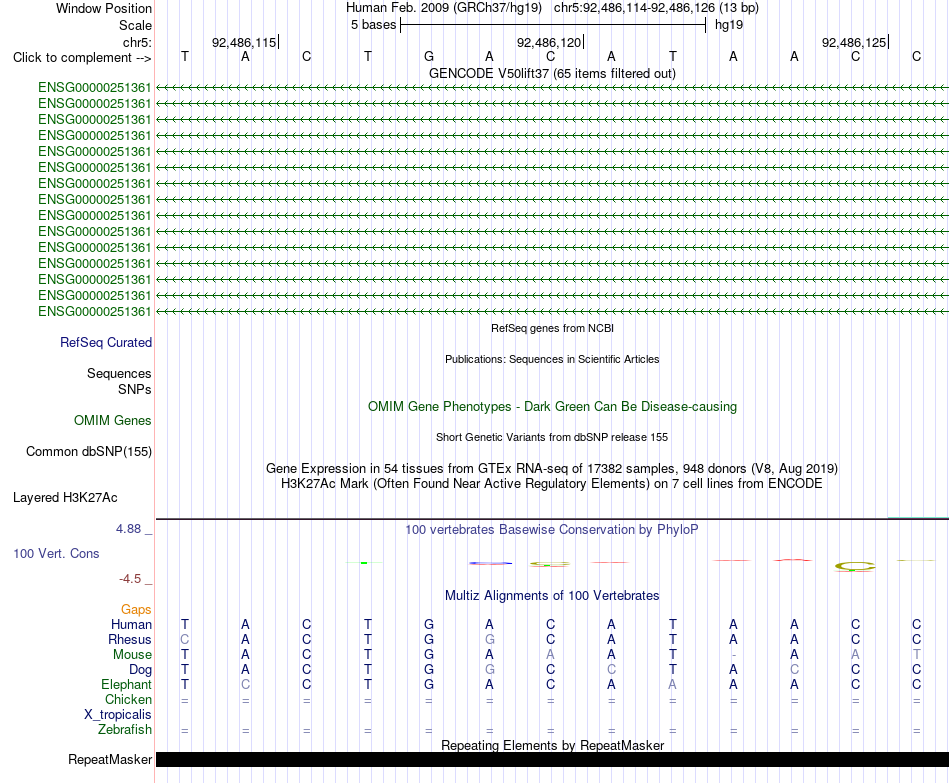Click the 92,486,120 ruler coordinate
This screenshot has height=783, width=950.
[x=549, y=42]
